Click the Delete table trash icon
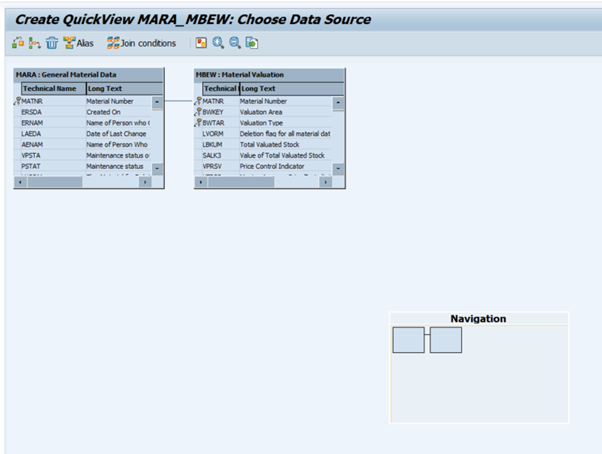Viewport: 602px width, 454px height. (x=52, y=43)
